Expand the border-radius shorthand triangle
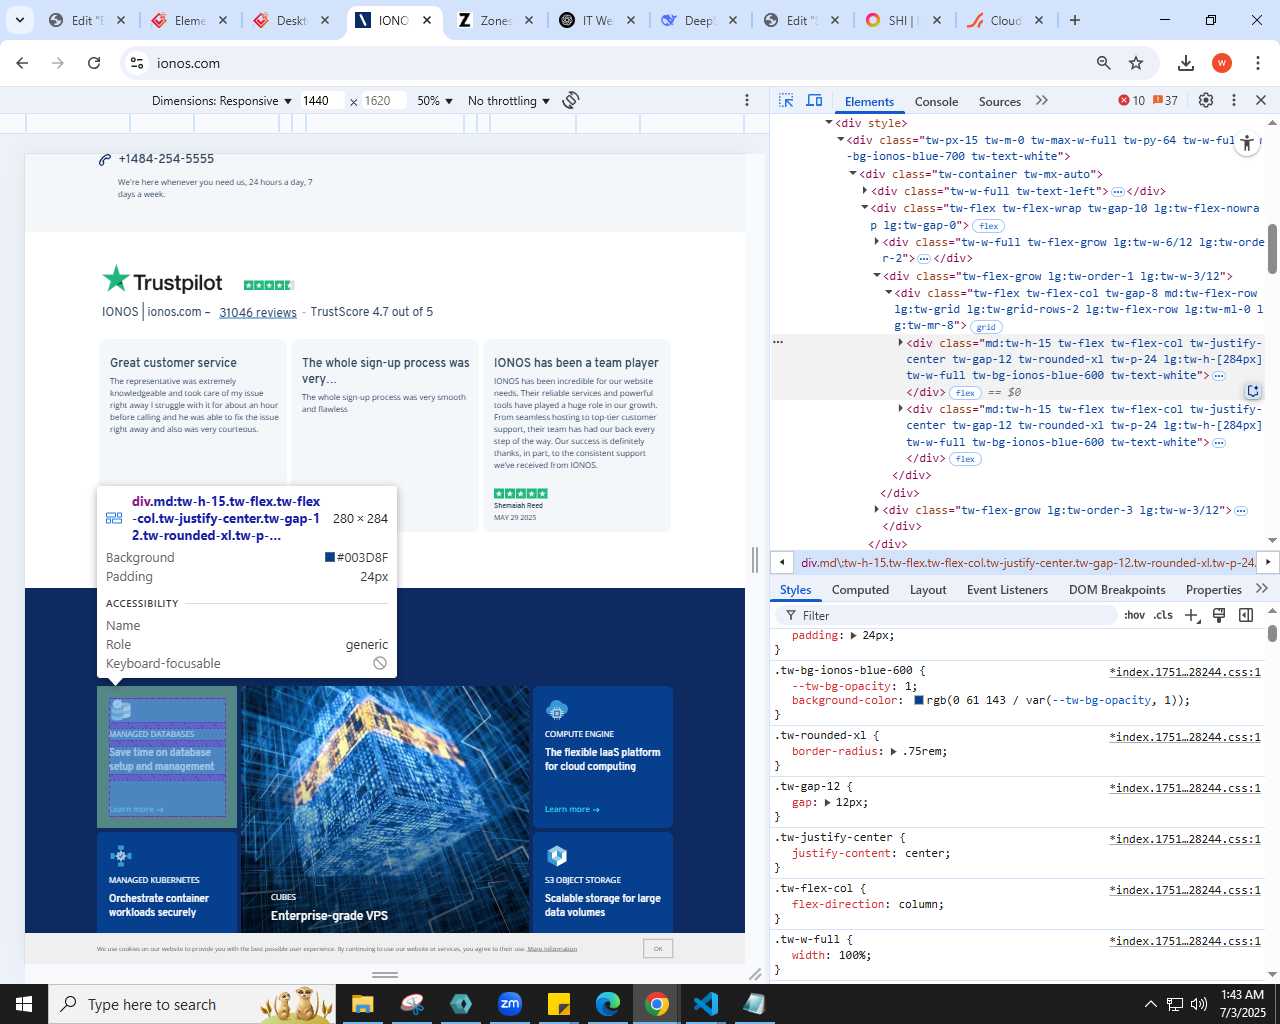Image resolution: width=1280 pixels, height=1024 pixels. (894, 752)
